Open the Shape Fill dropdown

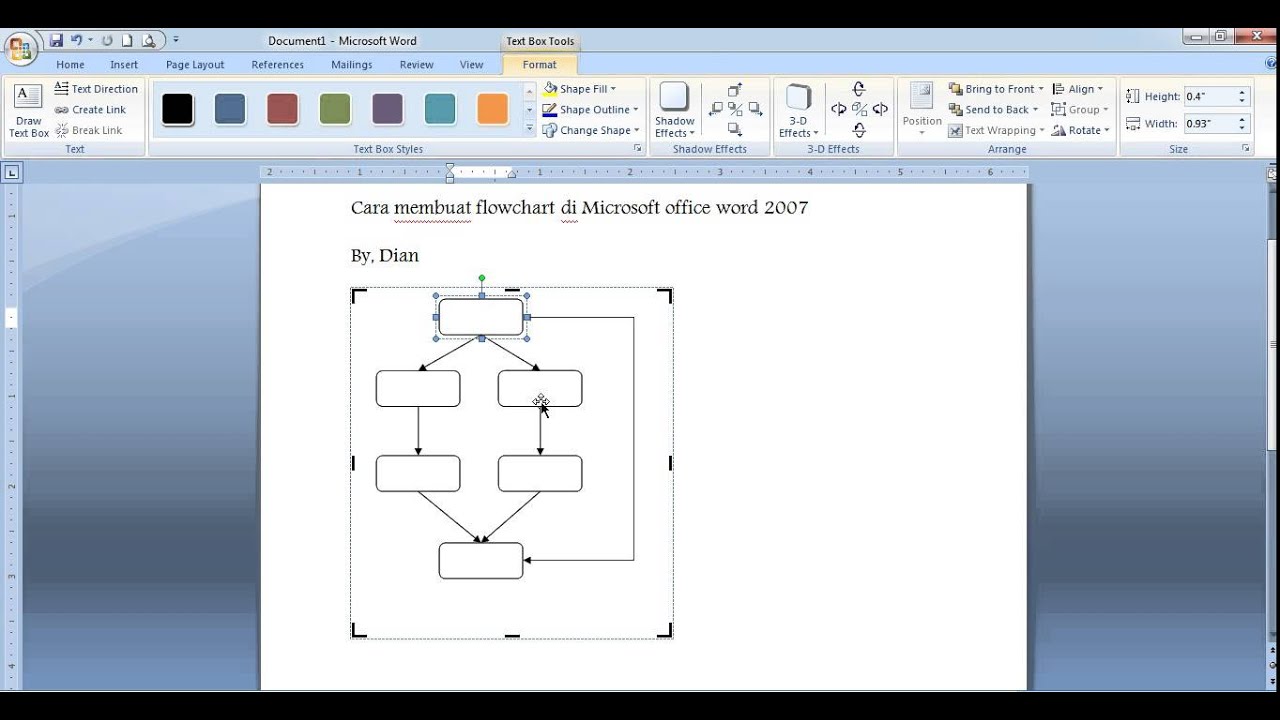(579, 89)
